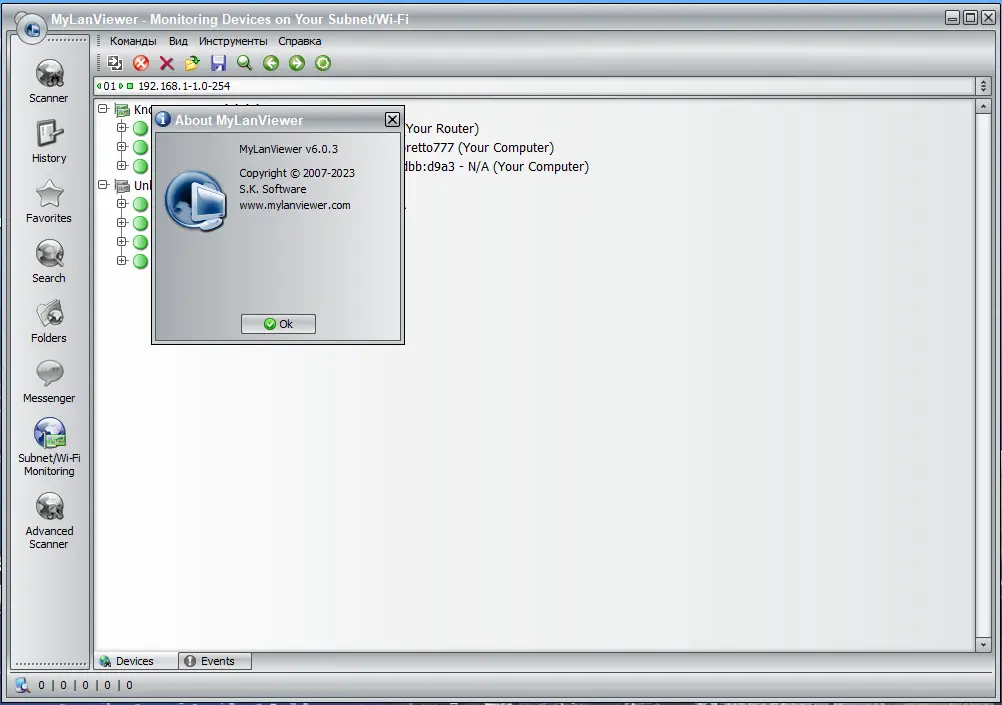Switch to the Events tab
The width and height of the screenshot is (1002, 705).
click(215, 661)
